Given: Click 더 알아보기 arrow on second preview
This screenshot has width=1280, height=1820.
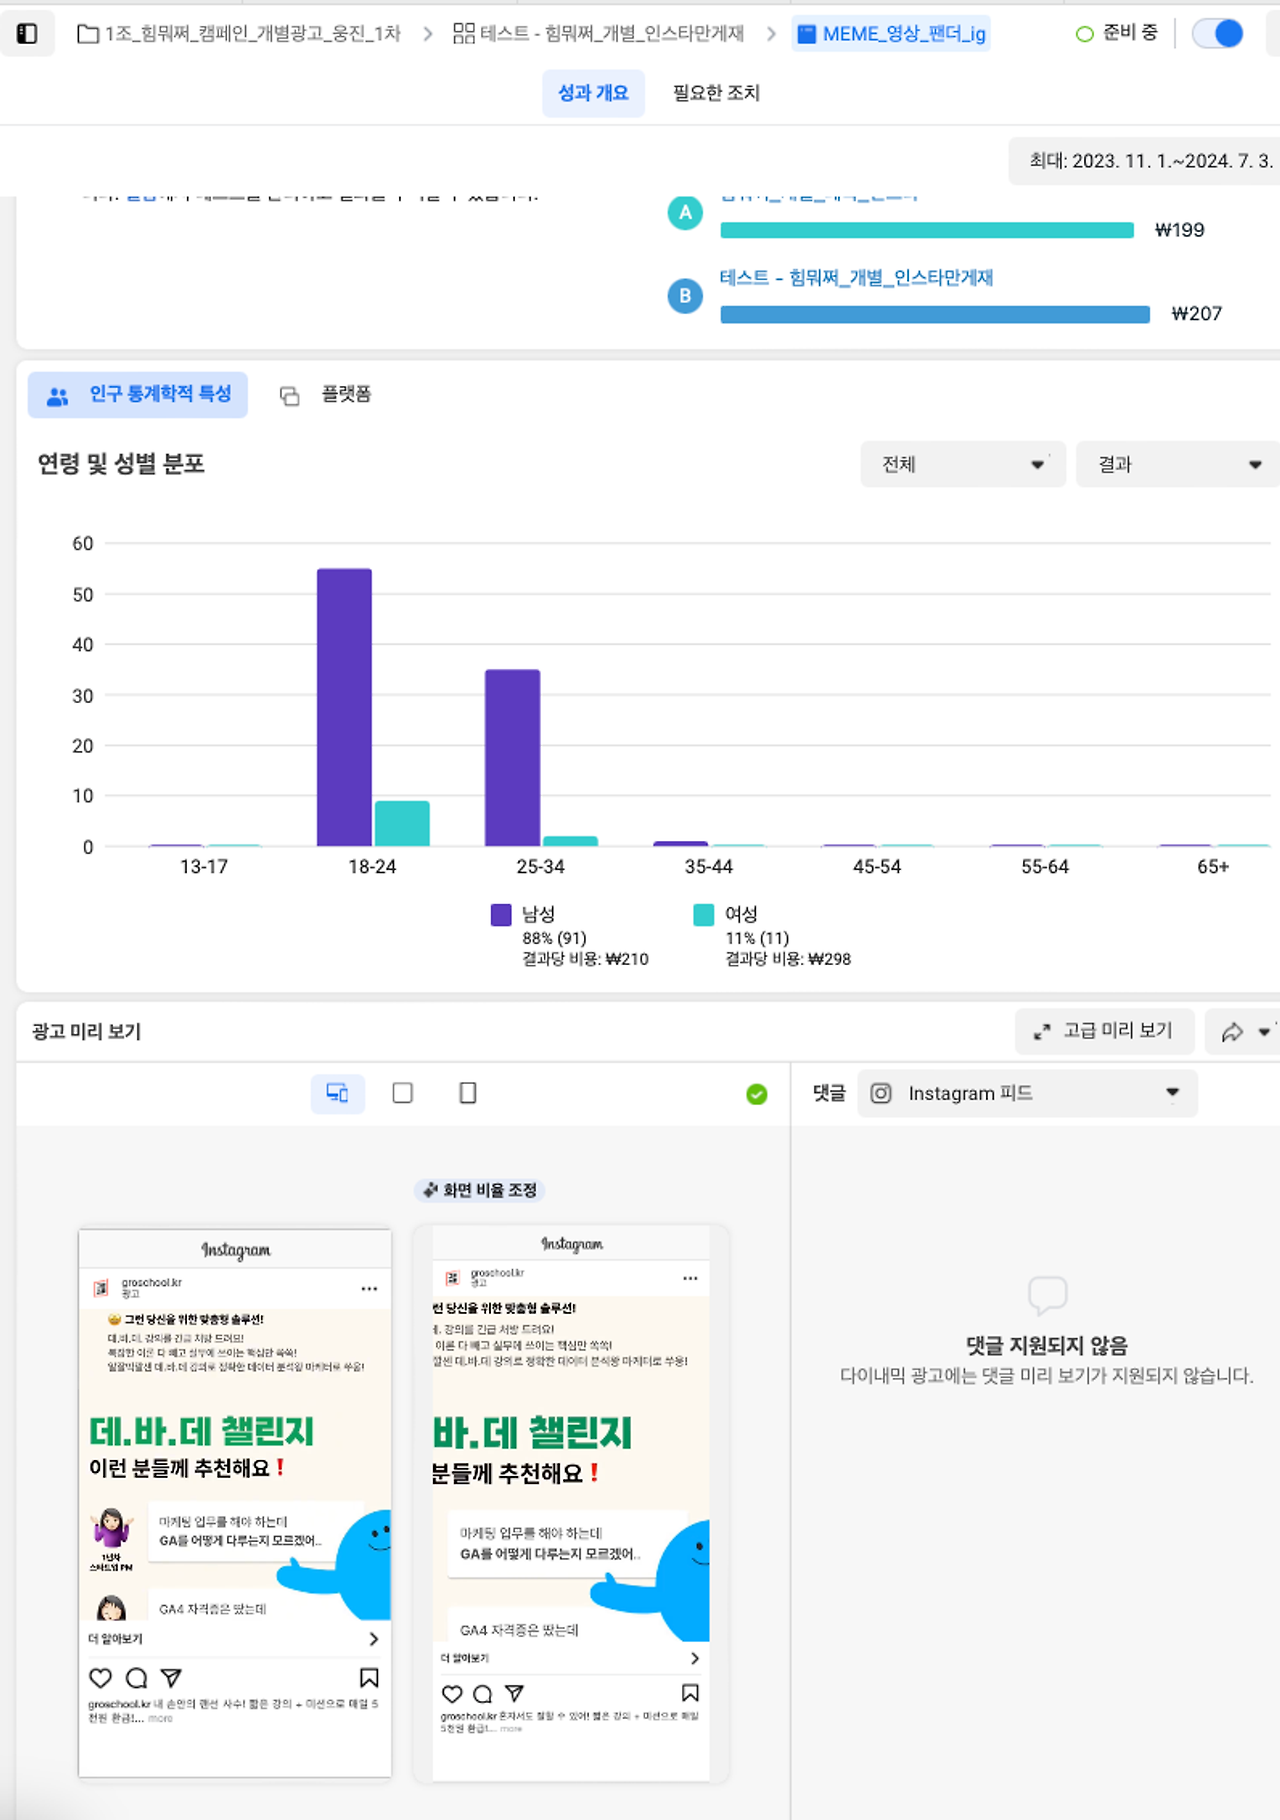Looking at the screenshot, I should pyautogui.click(x=695, y=1658).
